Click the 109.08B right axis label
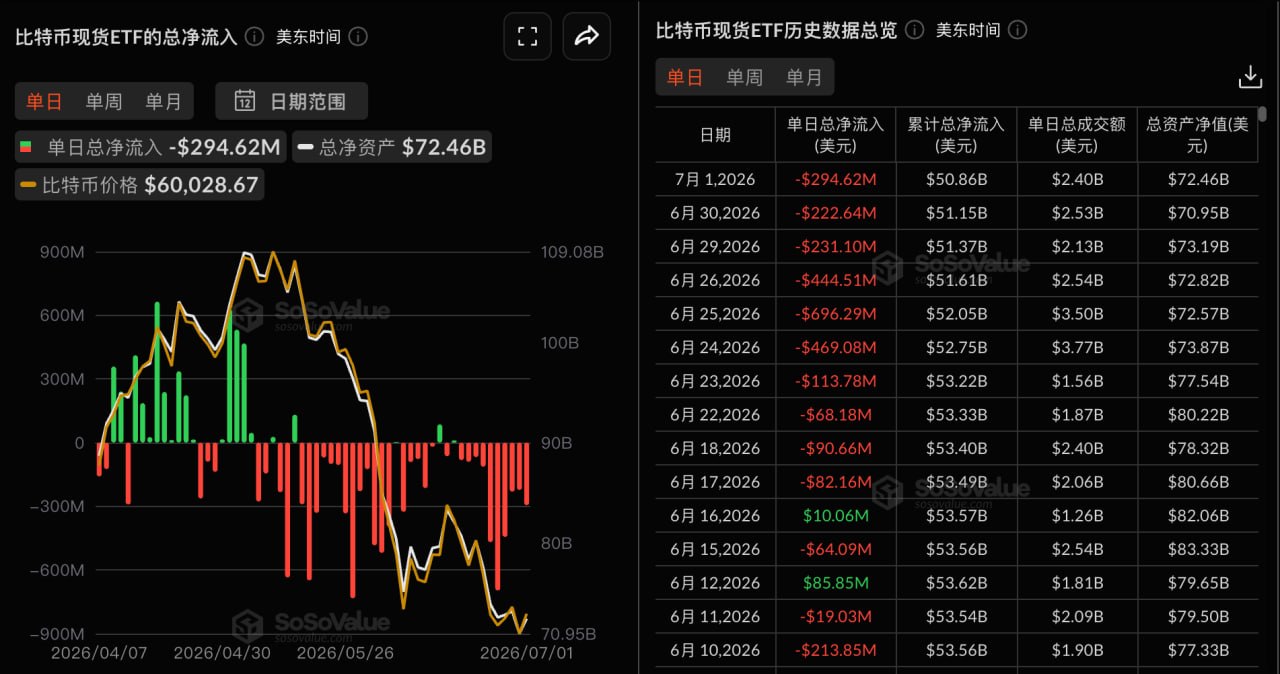This screenshot has width=1280, height=674. point(571,252)
